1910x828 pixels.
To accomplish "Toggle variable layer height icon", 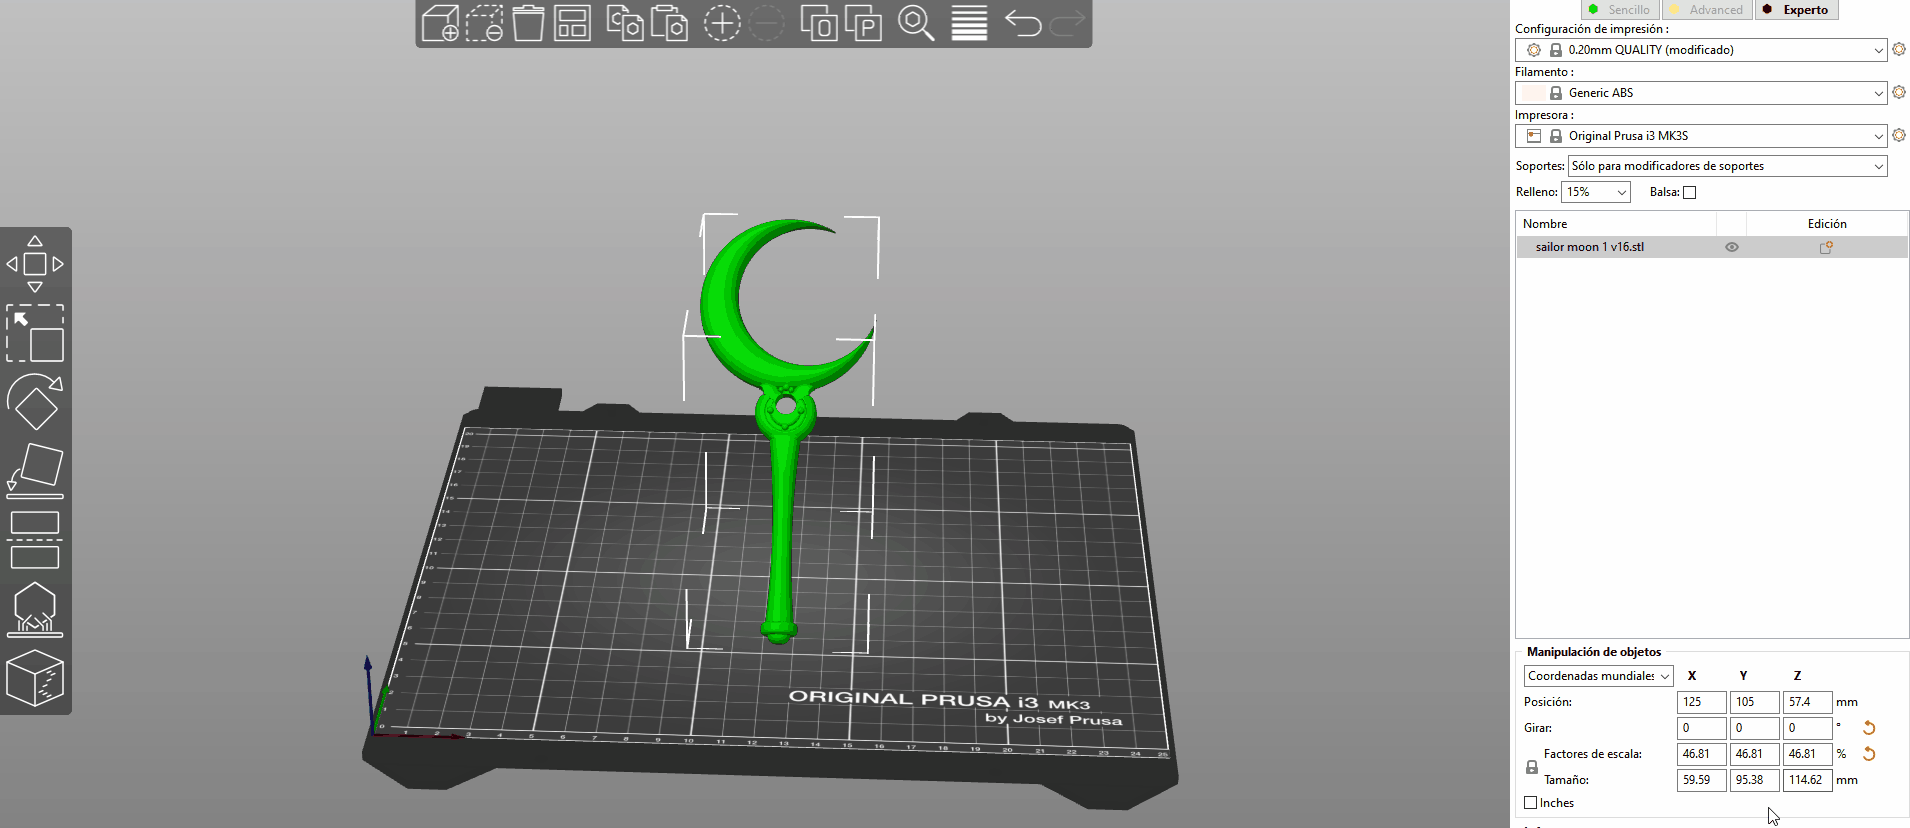I will click(x=969, y=23).
